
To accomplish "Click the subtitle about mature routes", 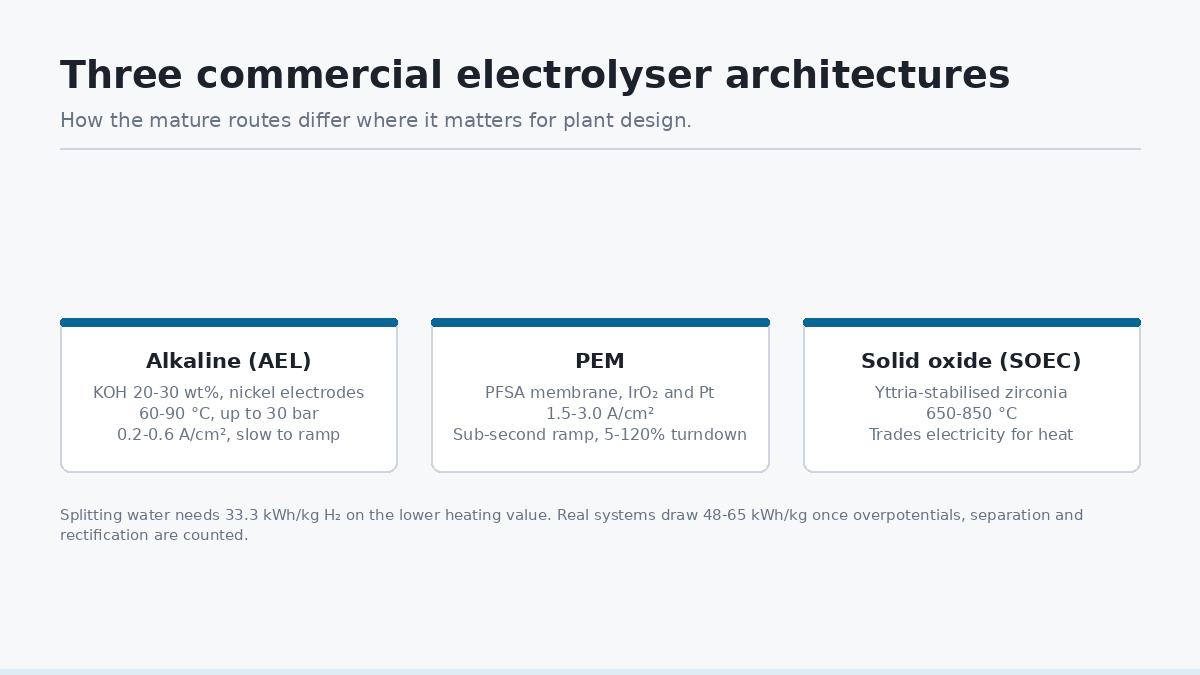I will 376,121.
